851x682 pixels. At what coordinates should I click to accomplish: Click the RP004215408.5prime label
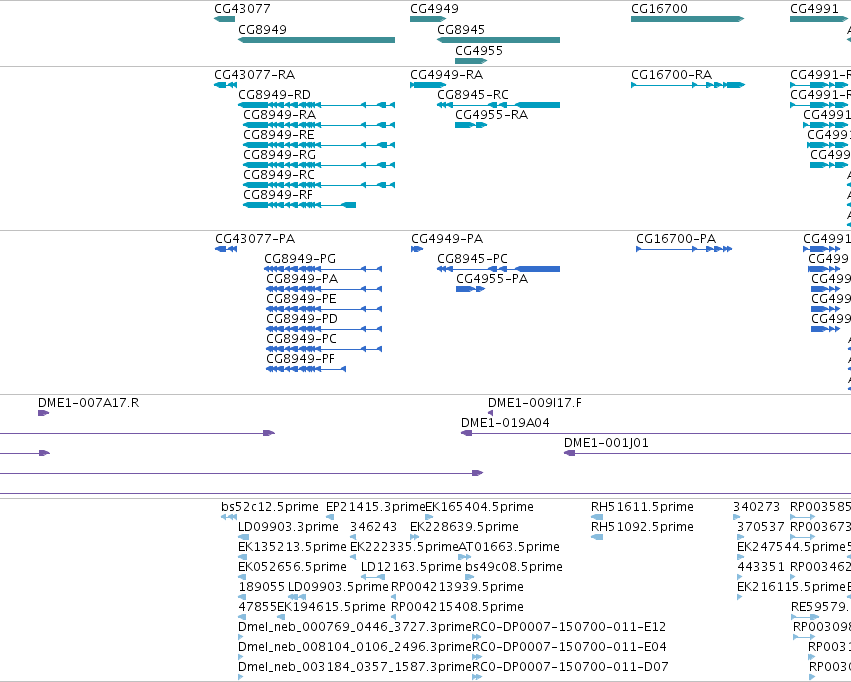pos(457,607)
